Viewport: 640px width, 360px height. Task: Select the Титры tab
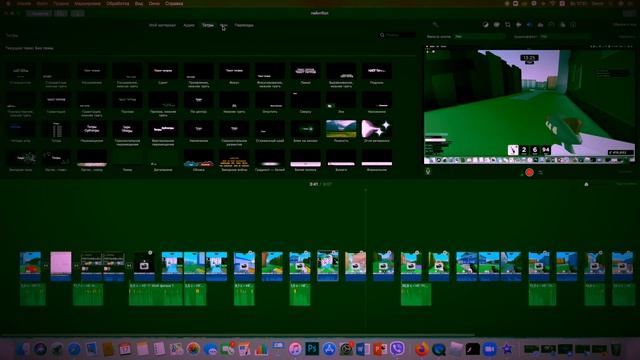208,25
